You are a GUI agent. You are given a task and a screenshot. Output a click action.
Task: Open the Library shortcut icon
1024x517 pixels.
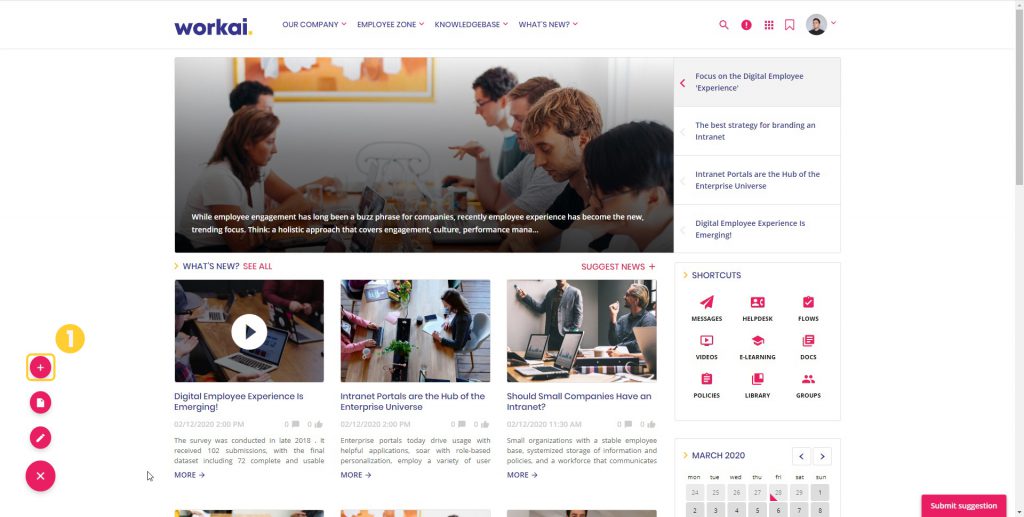758,379
